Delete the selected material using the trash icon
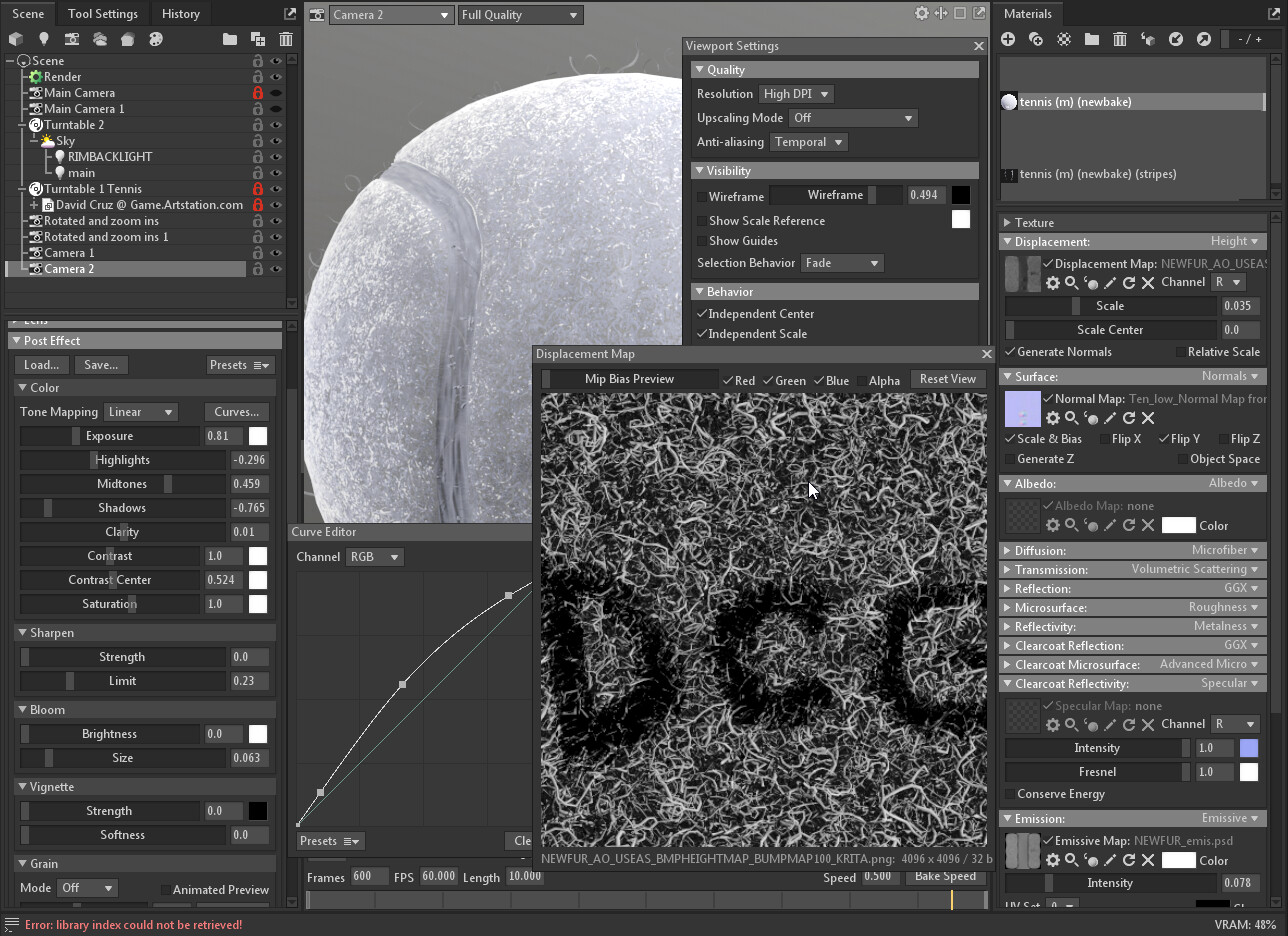 (x=1120, y=39)
